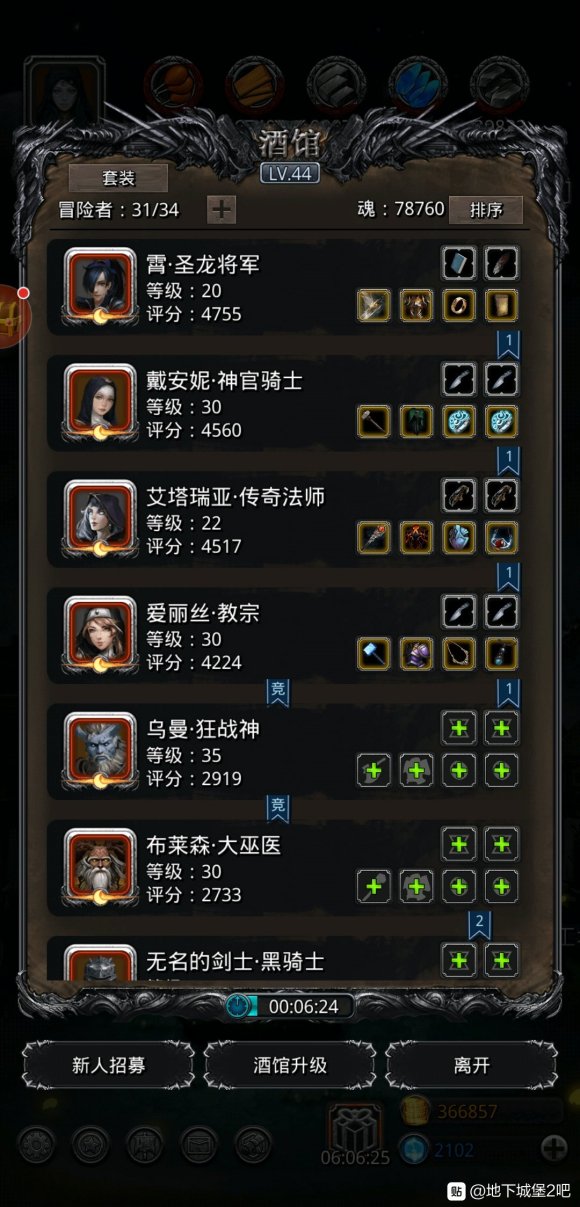Select the 霄·圣龙将军 portrait
The width and height of the screenshot is (580, 1207).
click(100, 287)
